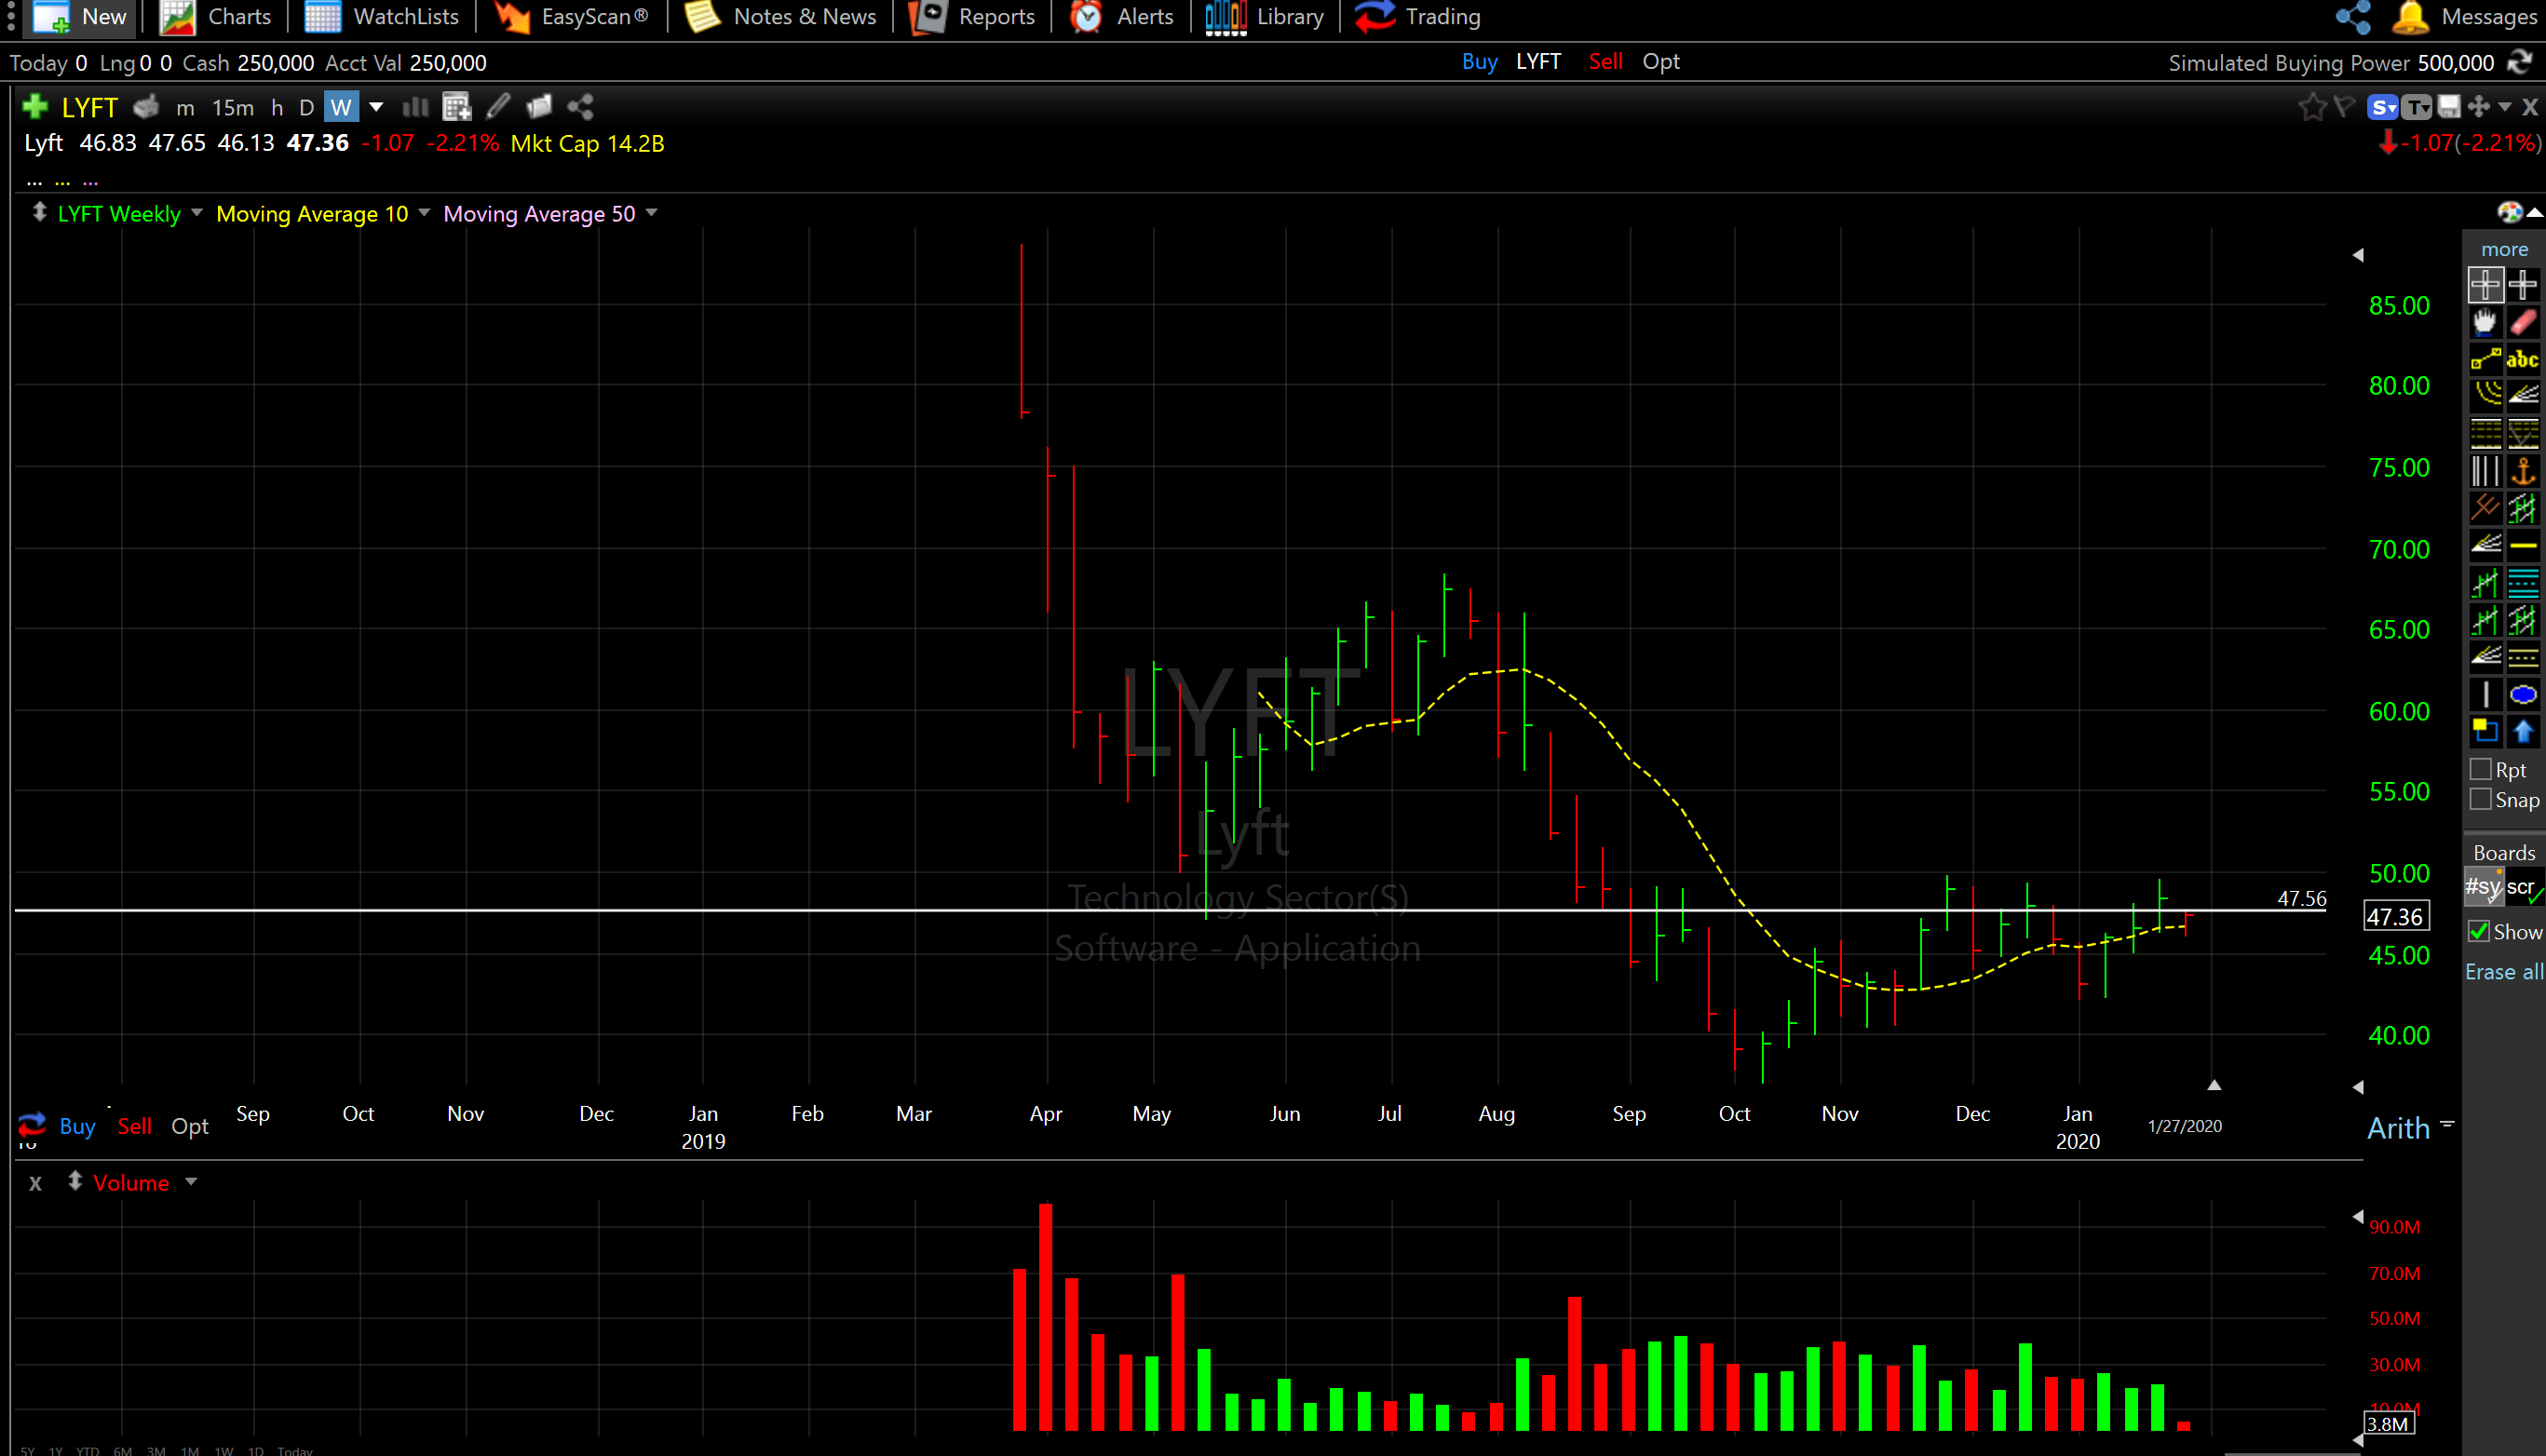Click the top-right share network icon
This screenshot has width=2546, height=1456.
pos(2354,17)
